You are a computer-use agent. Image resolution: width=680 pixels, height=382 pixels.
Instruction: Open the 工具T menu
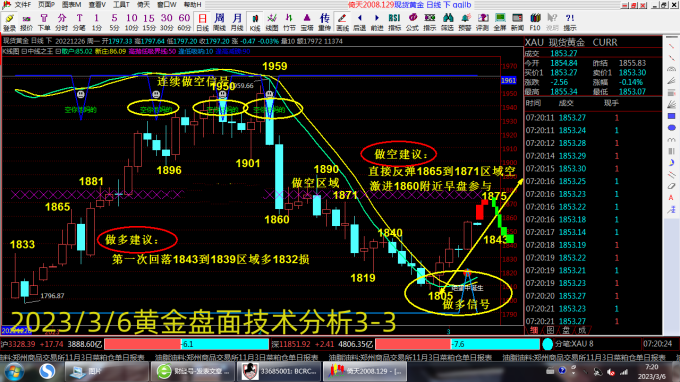coord(121,5)
